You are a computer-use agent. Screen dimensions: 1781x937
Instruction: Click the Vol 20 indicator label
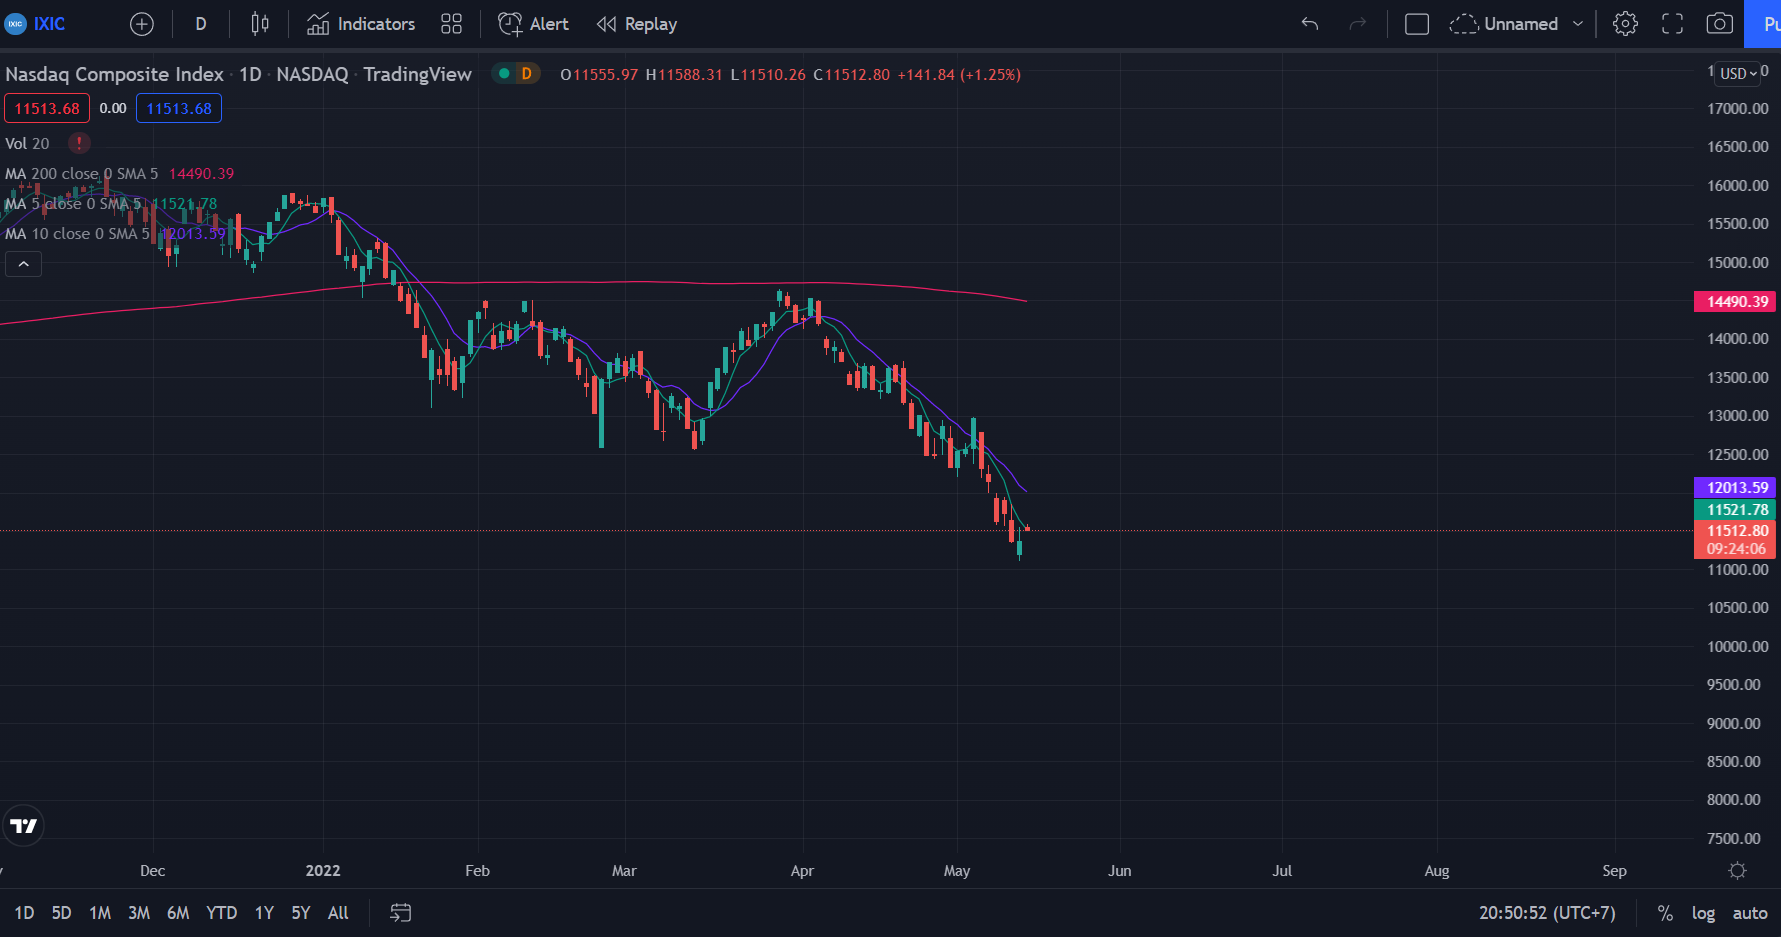(x=27, y=143)
